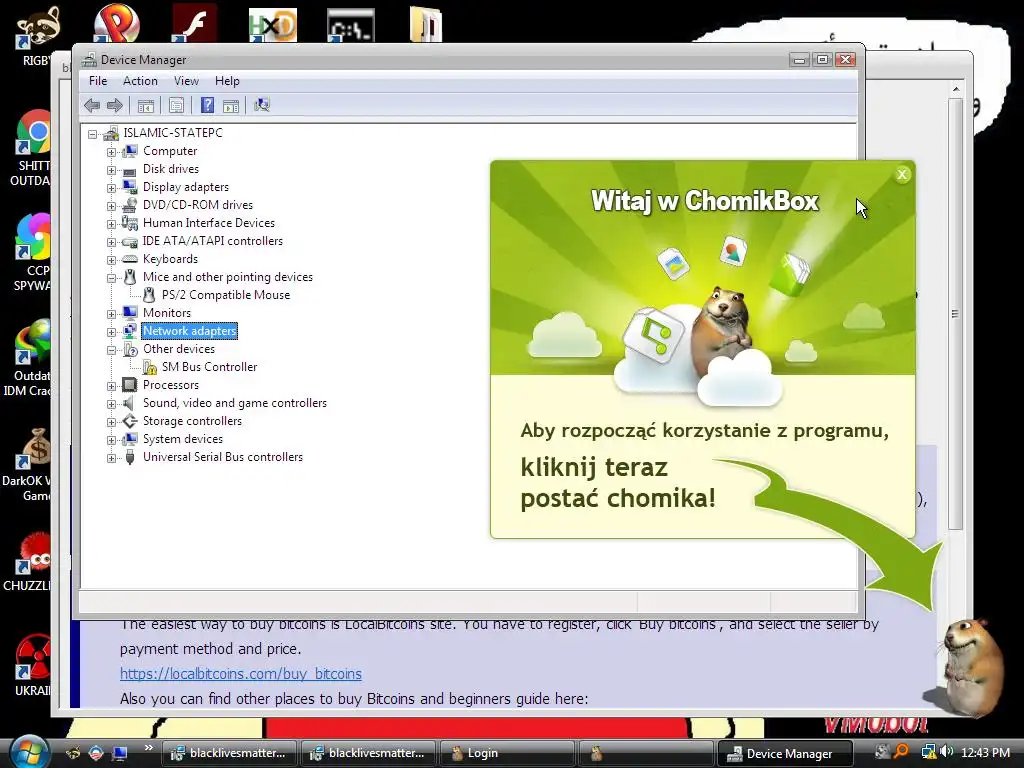Switch to the Login taskbar button

(507, 753)
